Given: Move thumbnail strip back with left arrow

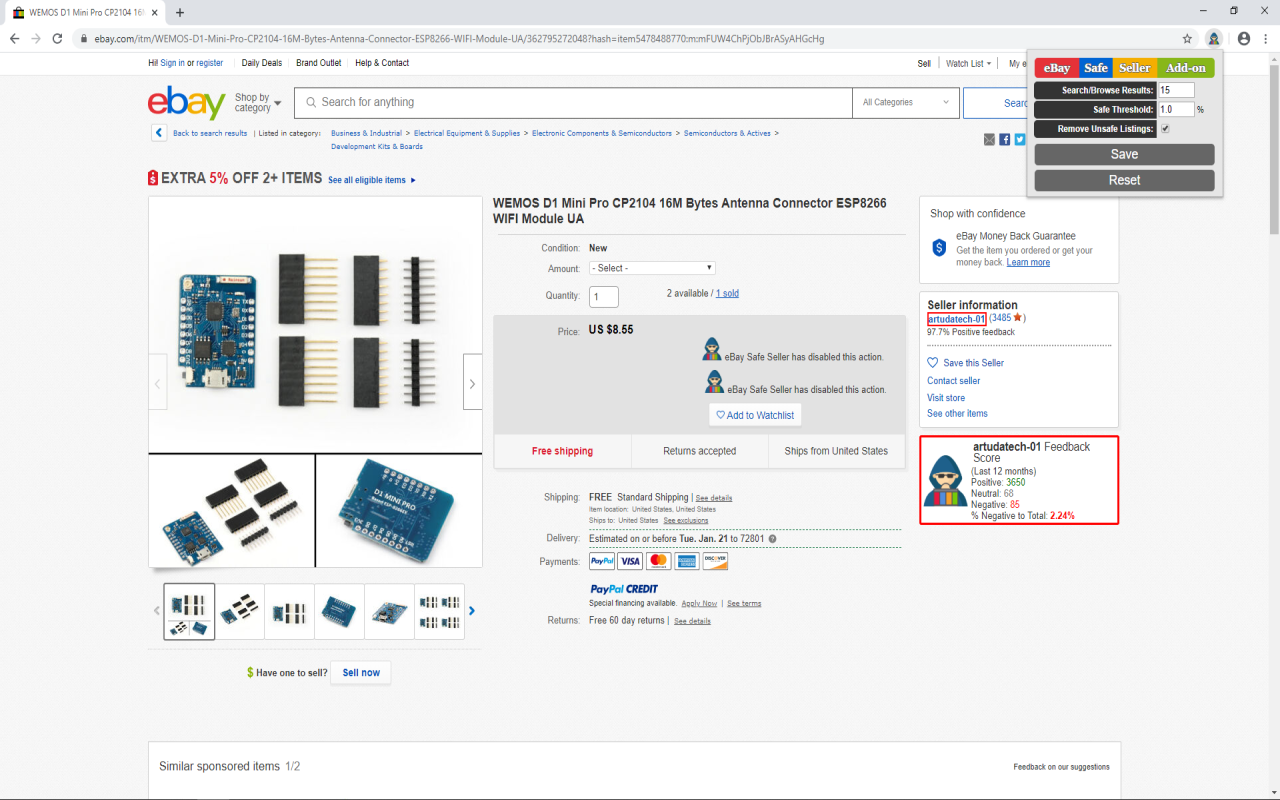Looking at the screenshot, I should 156,611.
